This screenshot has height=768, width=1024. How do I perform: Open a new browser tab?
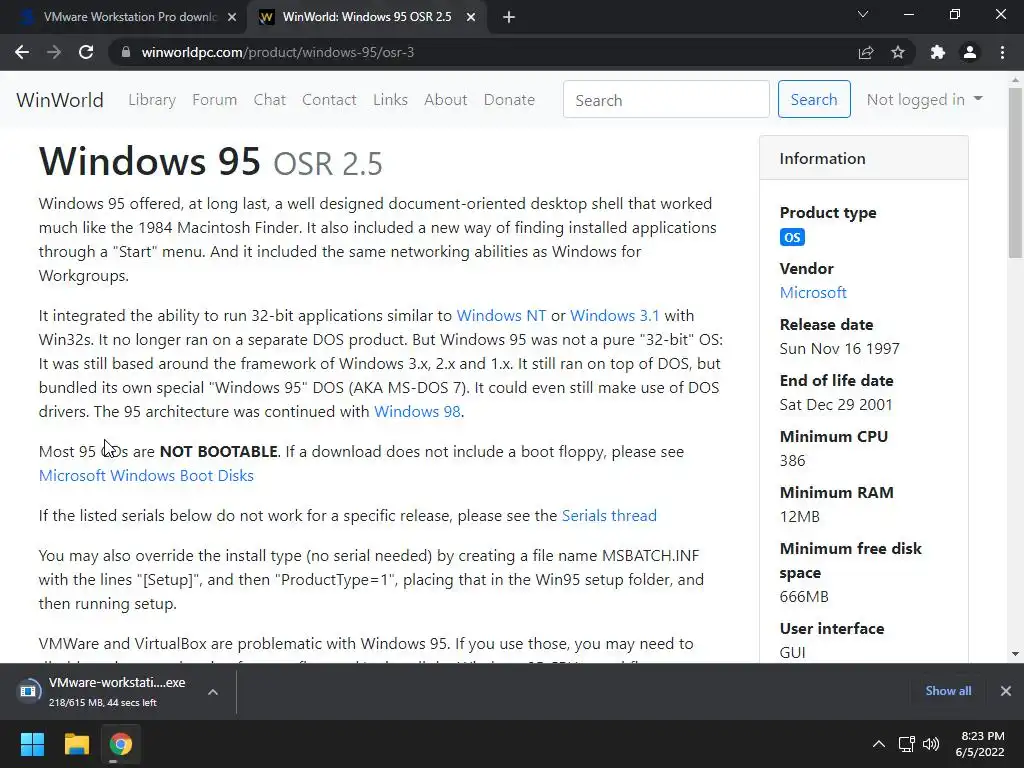click(x=509, y=18)
